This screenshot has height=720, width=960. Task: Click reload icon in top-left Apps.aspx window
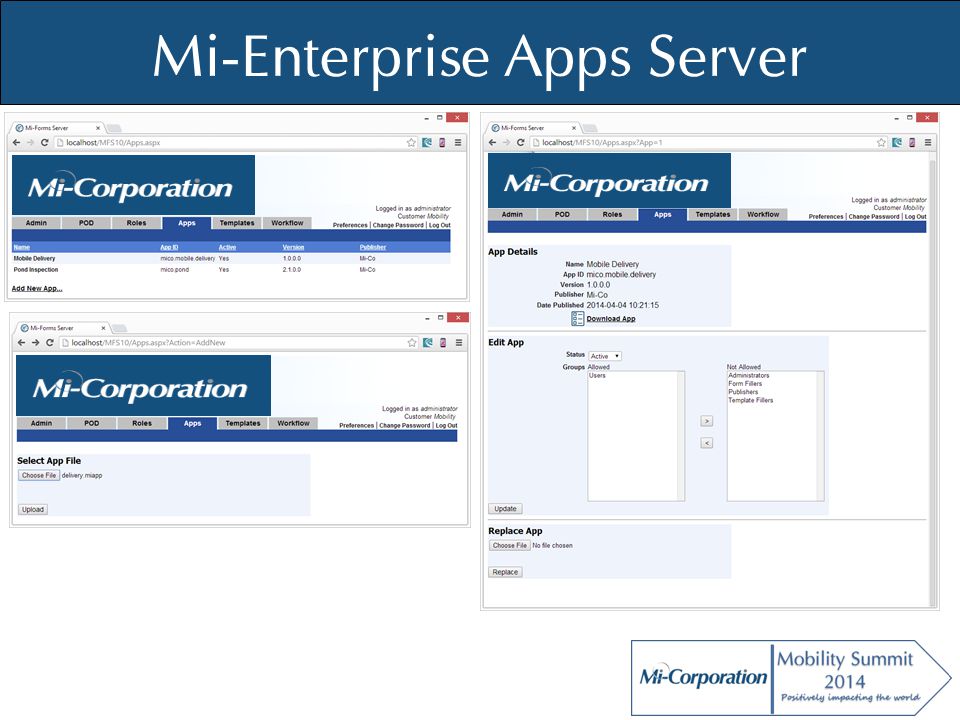44,143
